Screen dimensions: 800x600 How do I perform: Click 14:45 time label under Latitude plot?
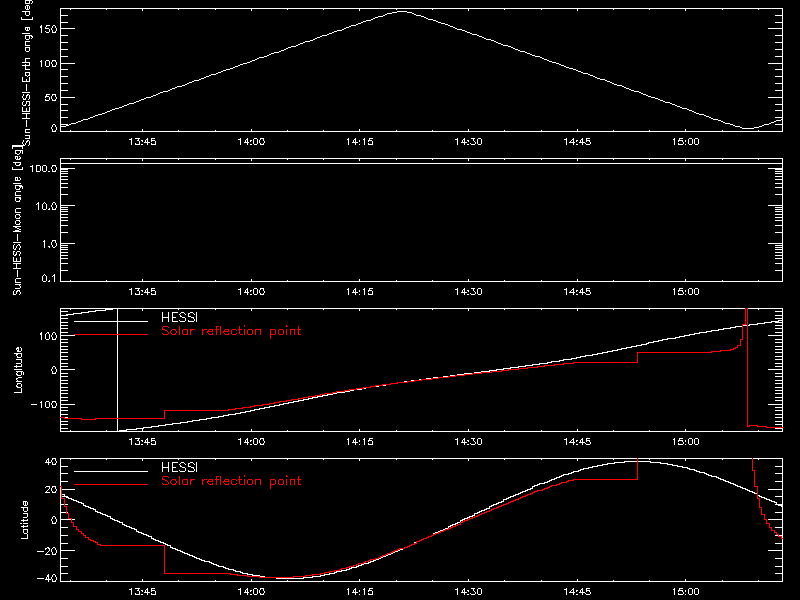(577, 592)
